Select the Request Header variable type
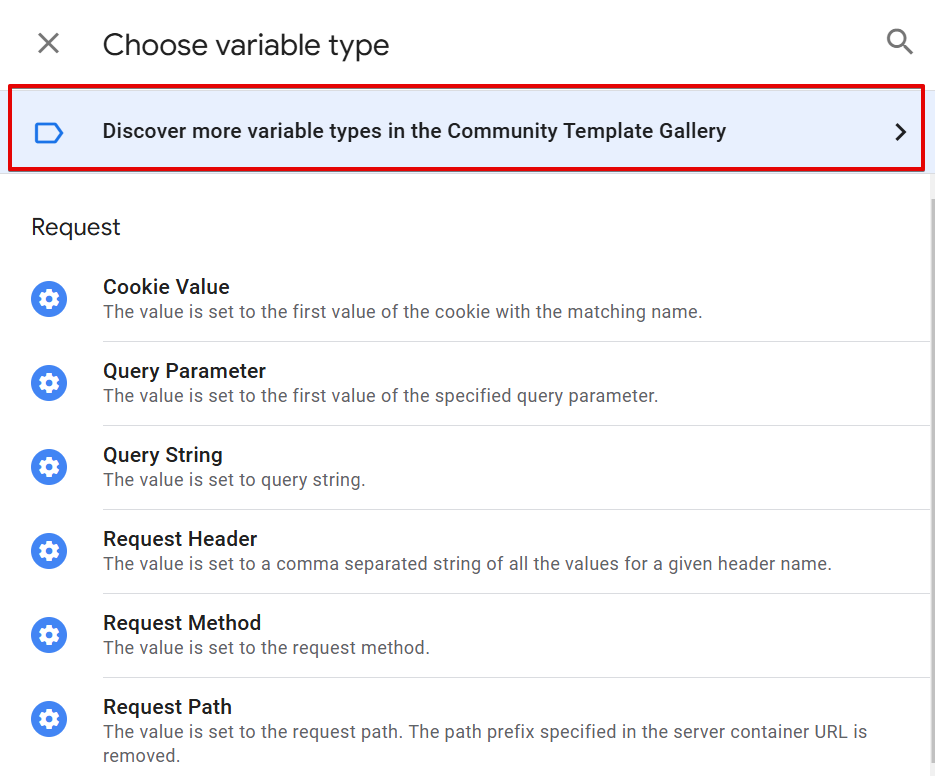935x776 pixels. [x=180, y=539]
